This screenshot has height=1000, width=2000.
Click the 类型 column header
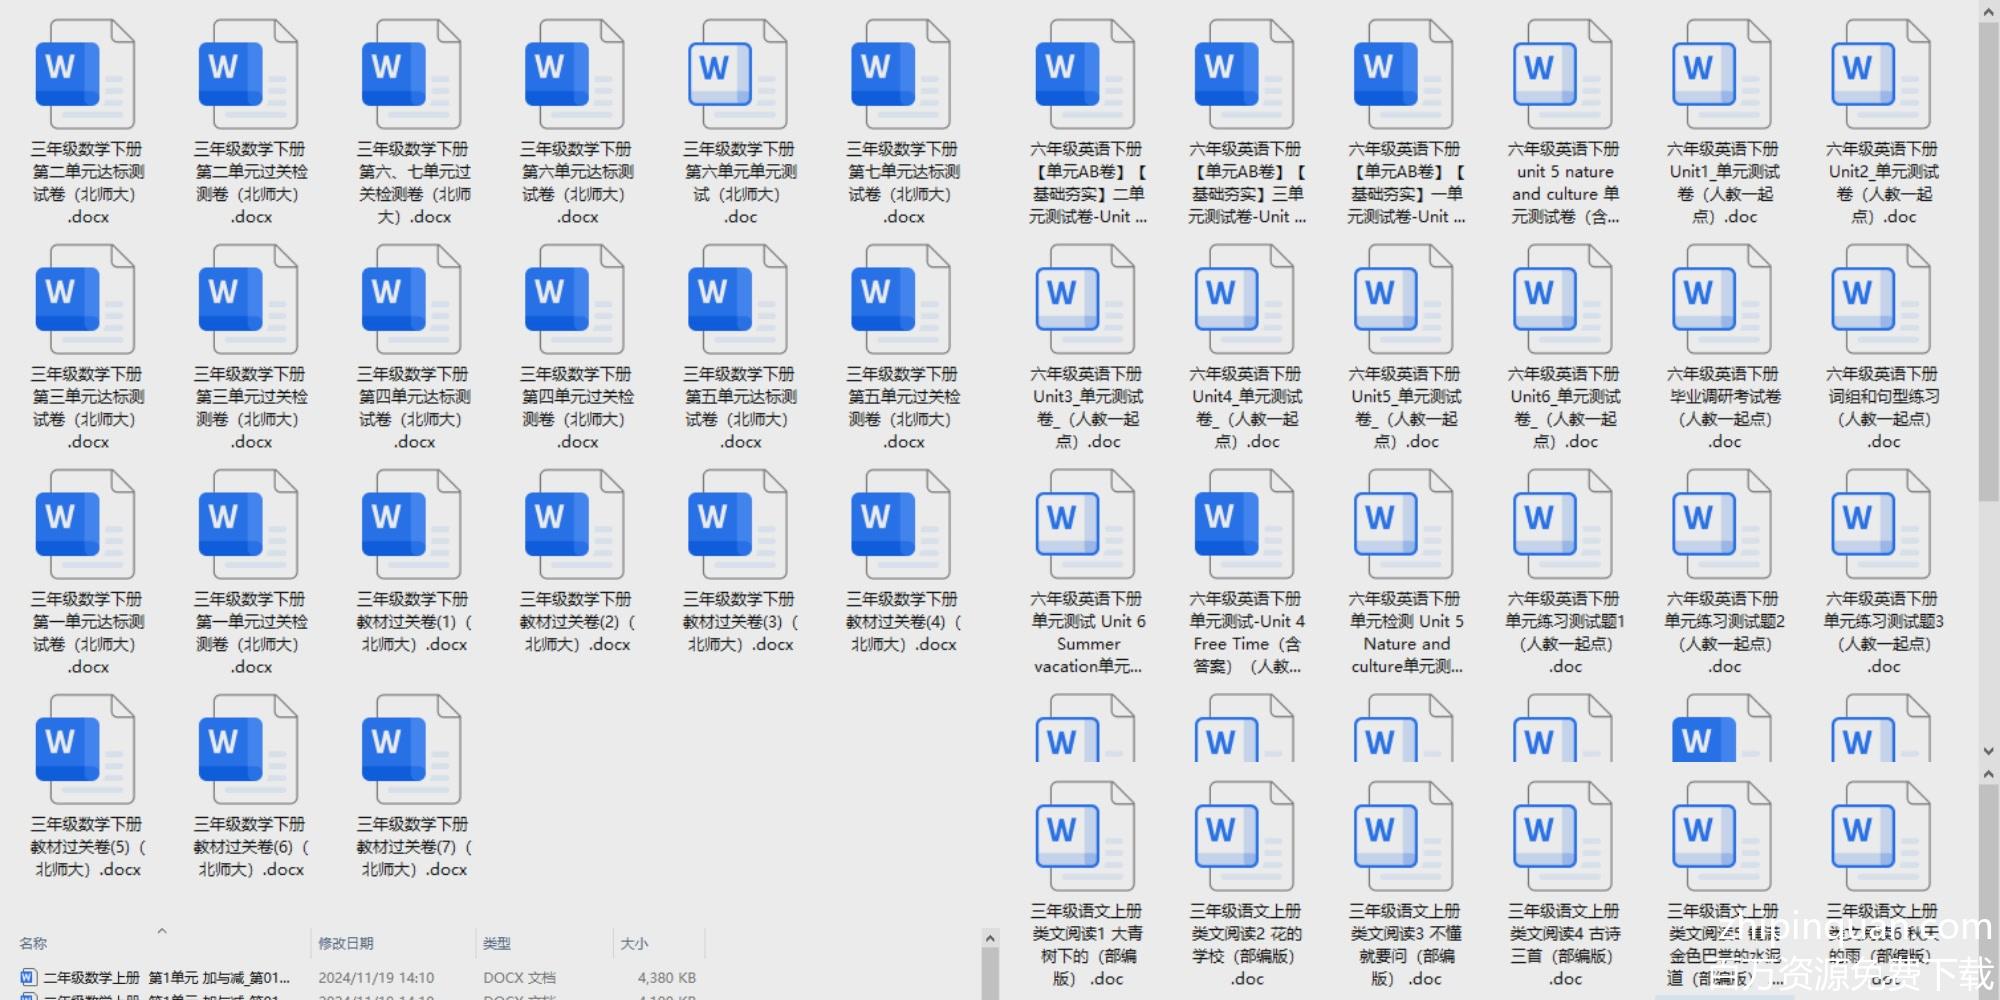tap(497, 943)
